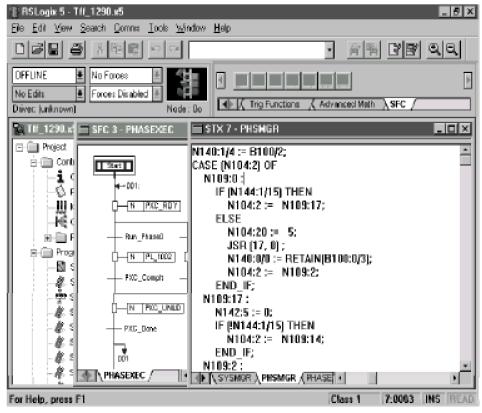This screenshot has height=413, width=482.
Task: Open the No Edits dropdown
Action: point(80,94)
